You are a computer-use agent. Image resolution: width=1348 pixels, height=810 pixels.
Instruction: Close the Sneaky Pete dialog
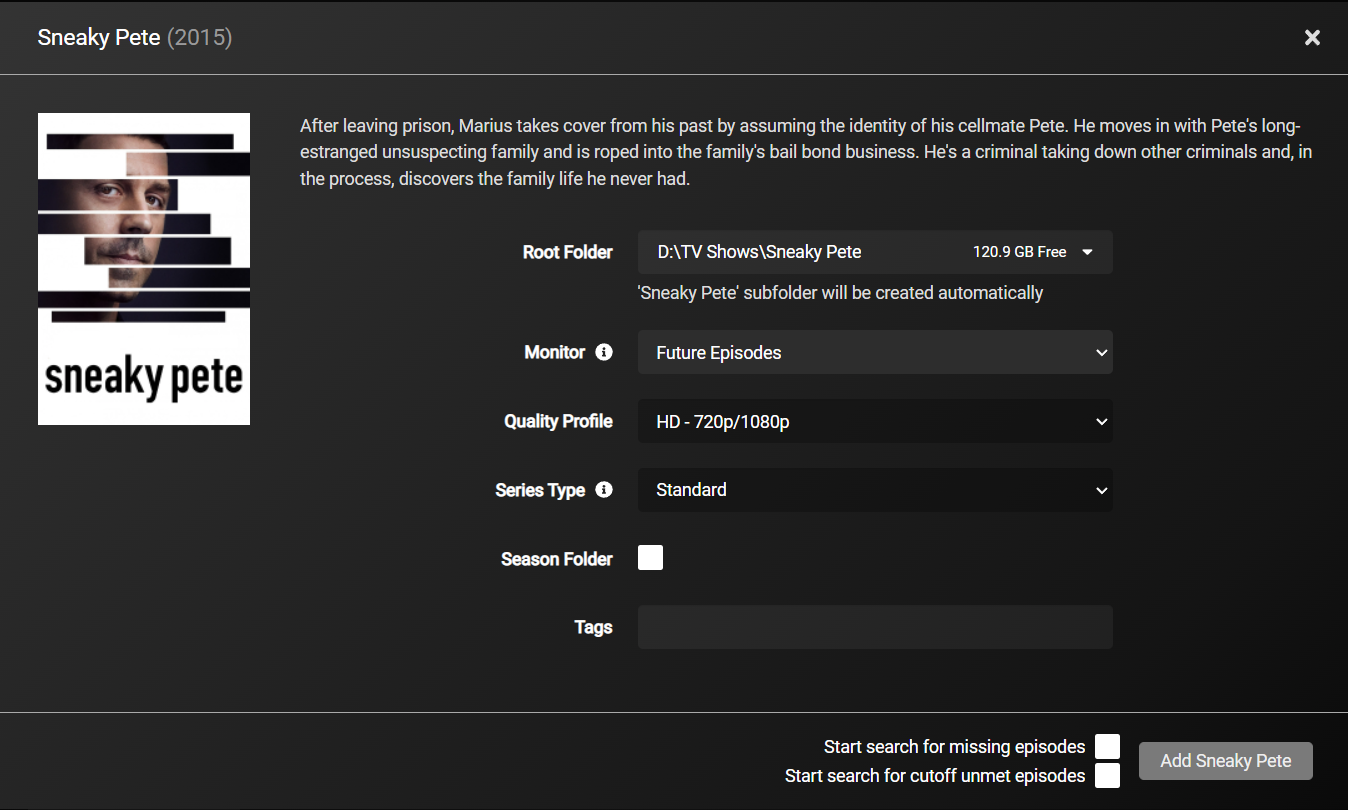(1312, 38)
